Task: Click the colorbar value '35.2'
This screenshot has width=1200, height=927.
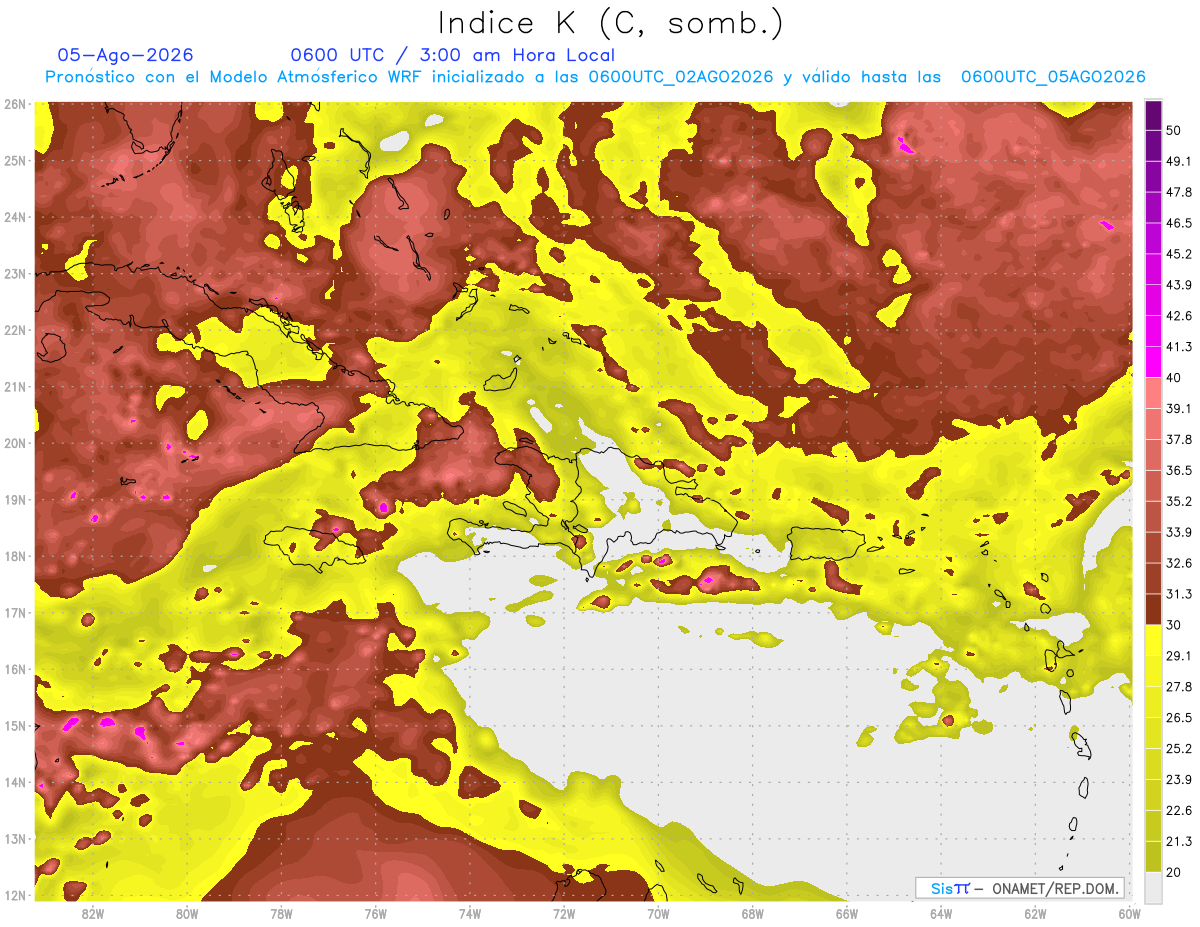Action: [x=1179, y=501]
